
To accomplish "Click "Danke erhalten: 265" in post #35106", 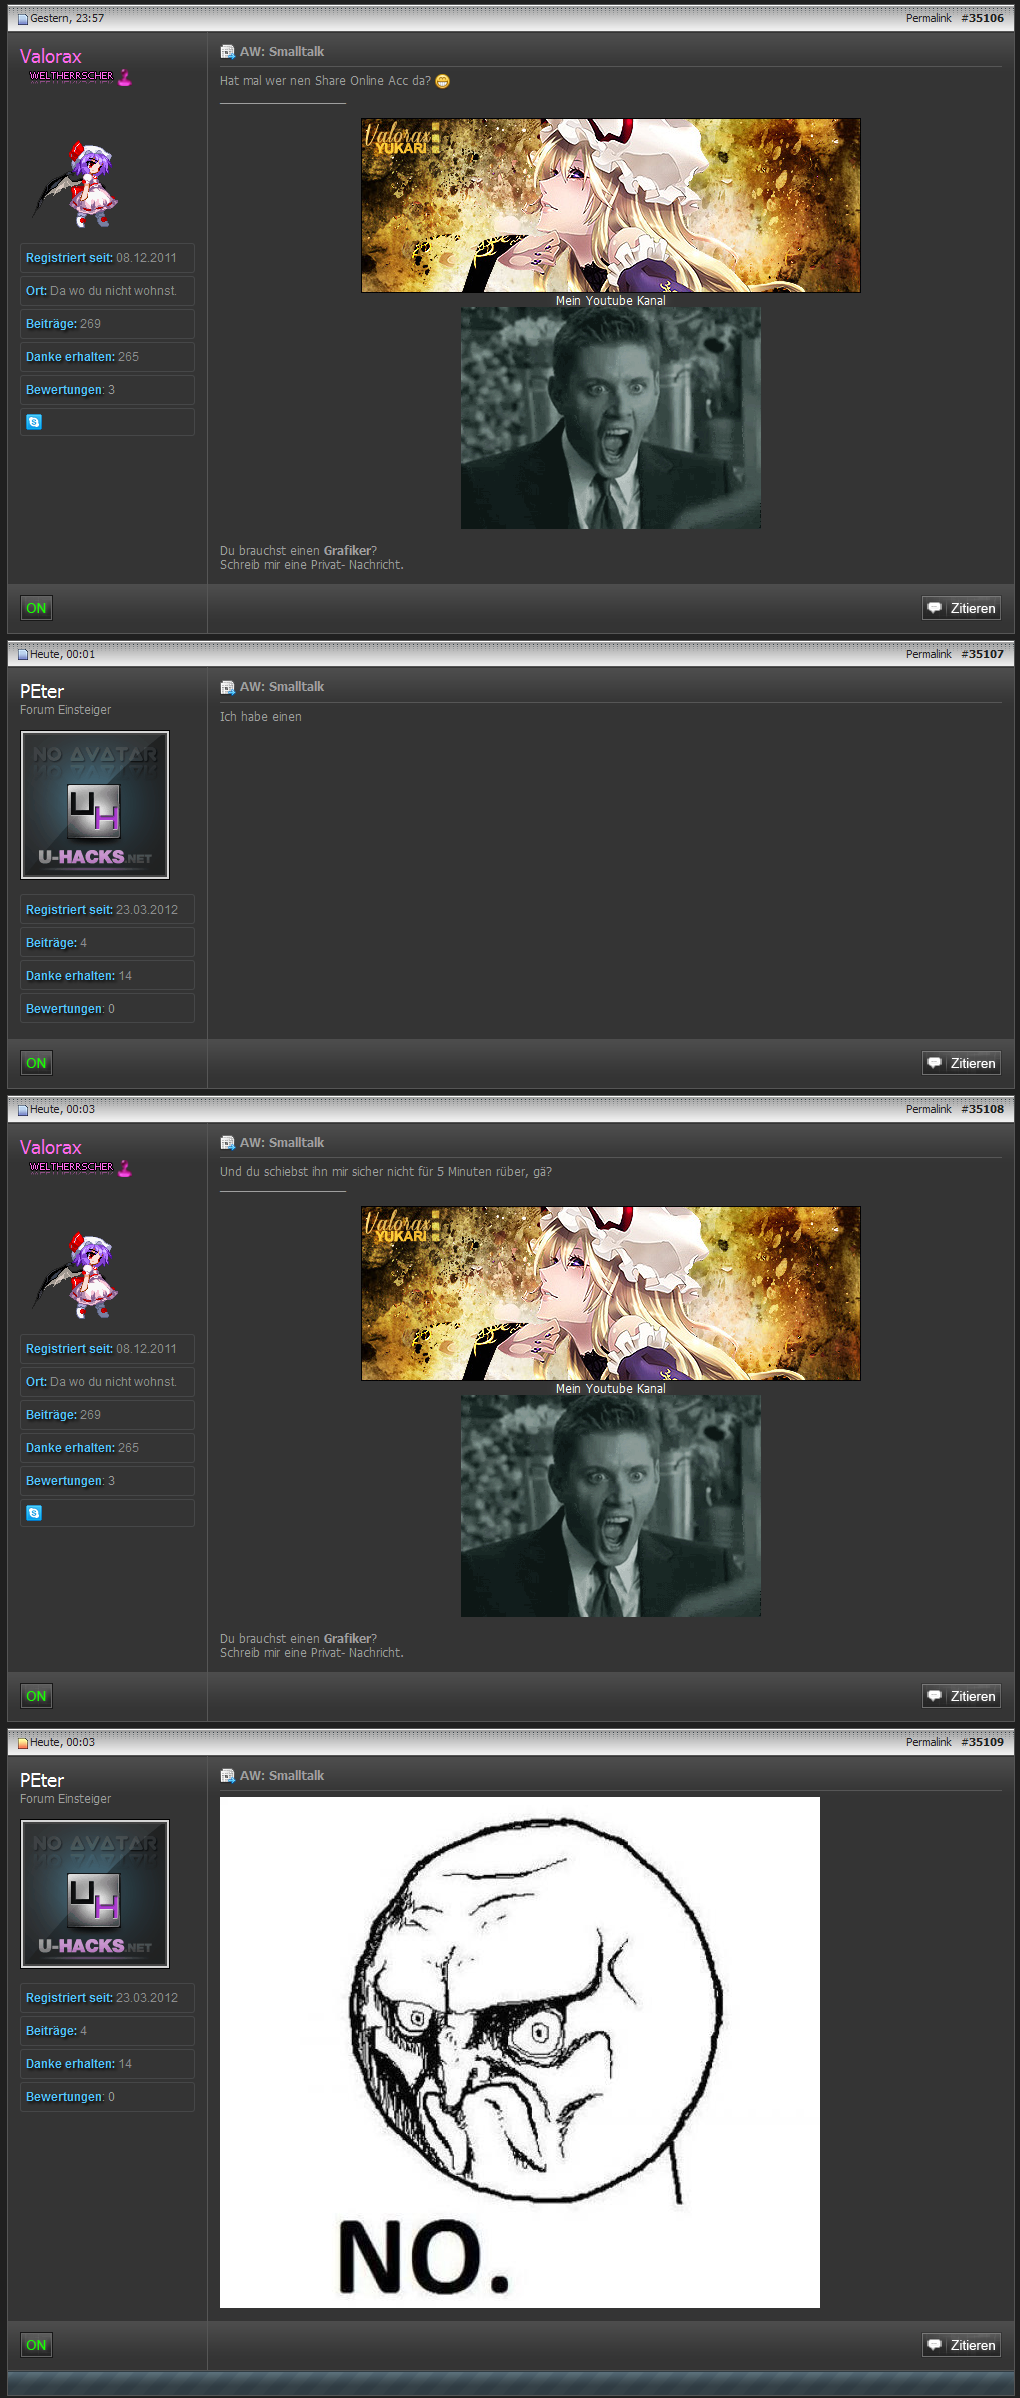I will (x=107, y=357).
